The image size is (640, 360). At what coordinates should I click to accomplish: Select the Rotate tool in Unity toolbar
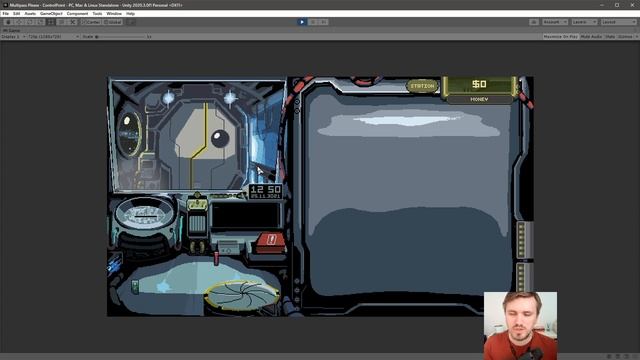click(x=29, y=22)
